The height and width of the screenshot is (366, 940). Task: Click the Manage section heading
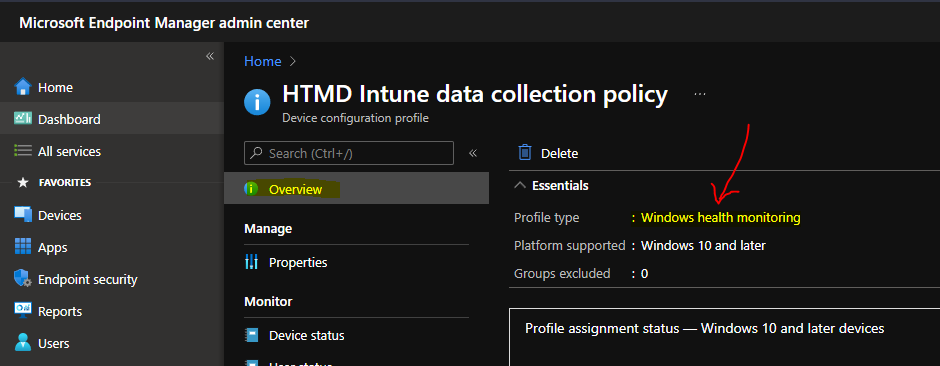[268, 228]
